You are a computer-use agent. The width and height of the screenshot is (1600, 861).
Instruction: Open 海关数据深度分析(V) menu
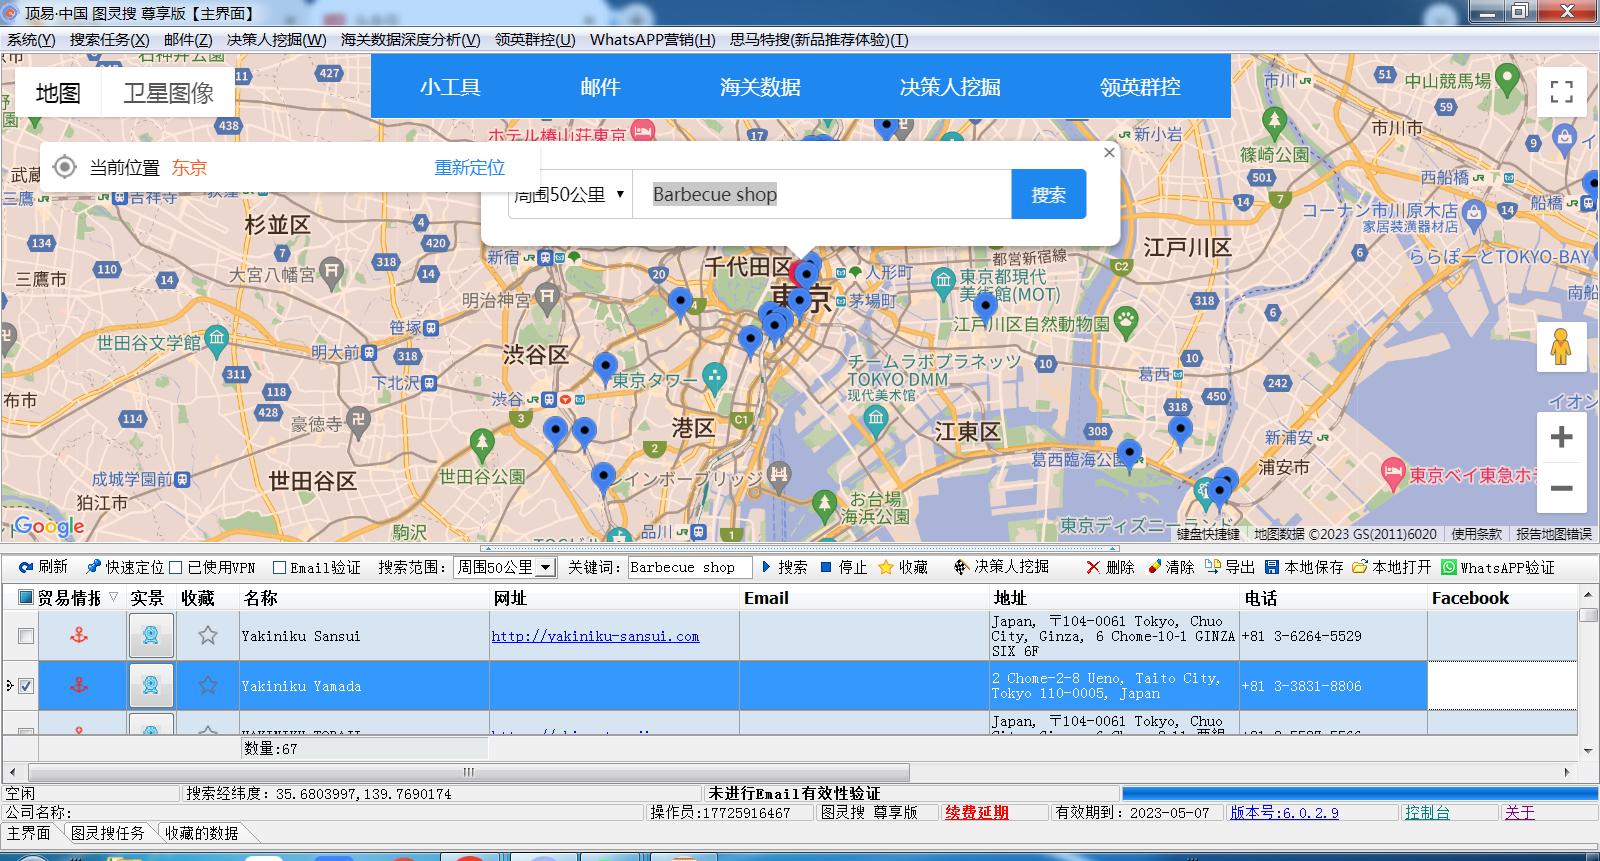[x=411, y=40]
